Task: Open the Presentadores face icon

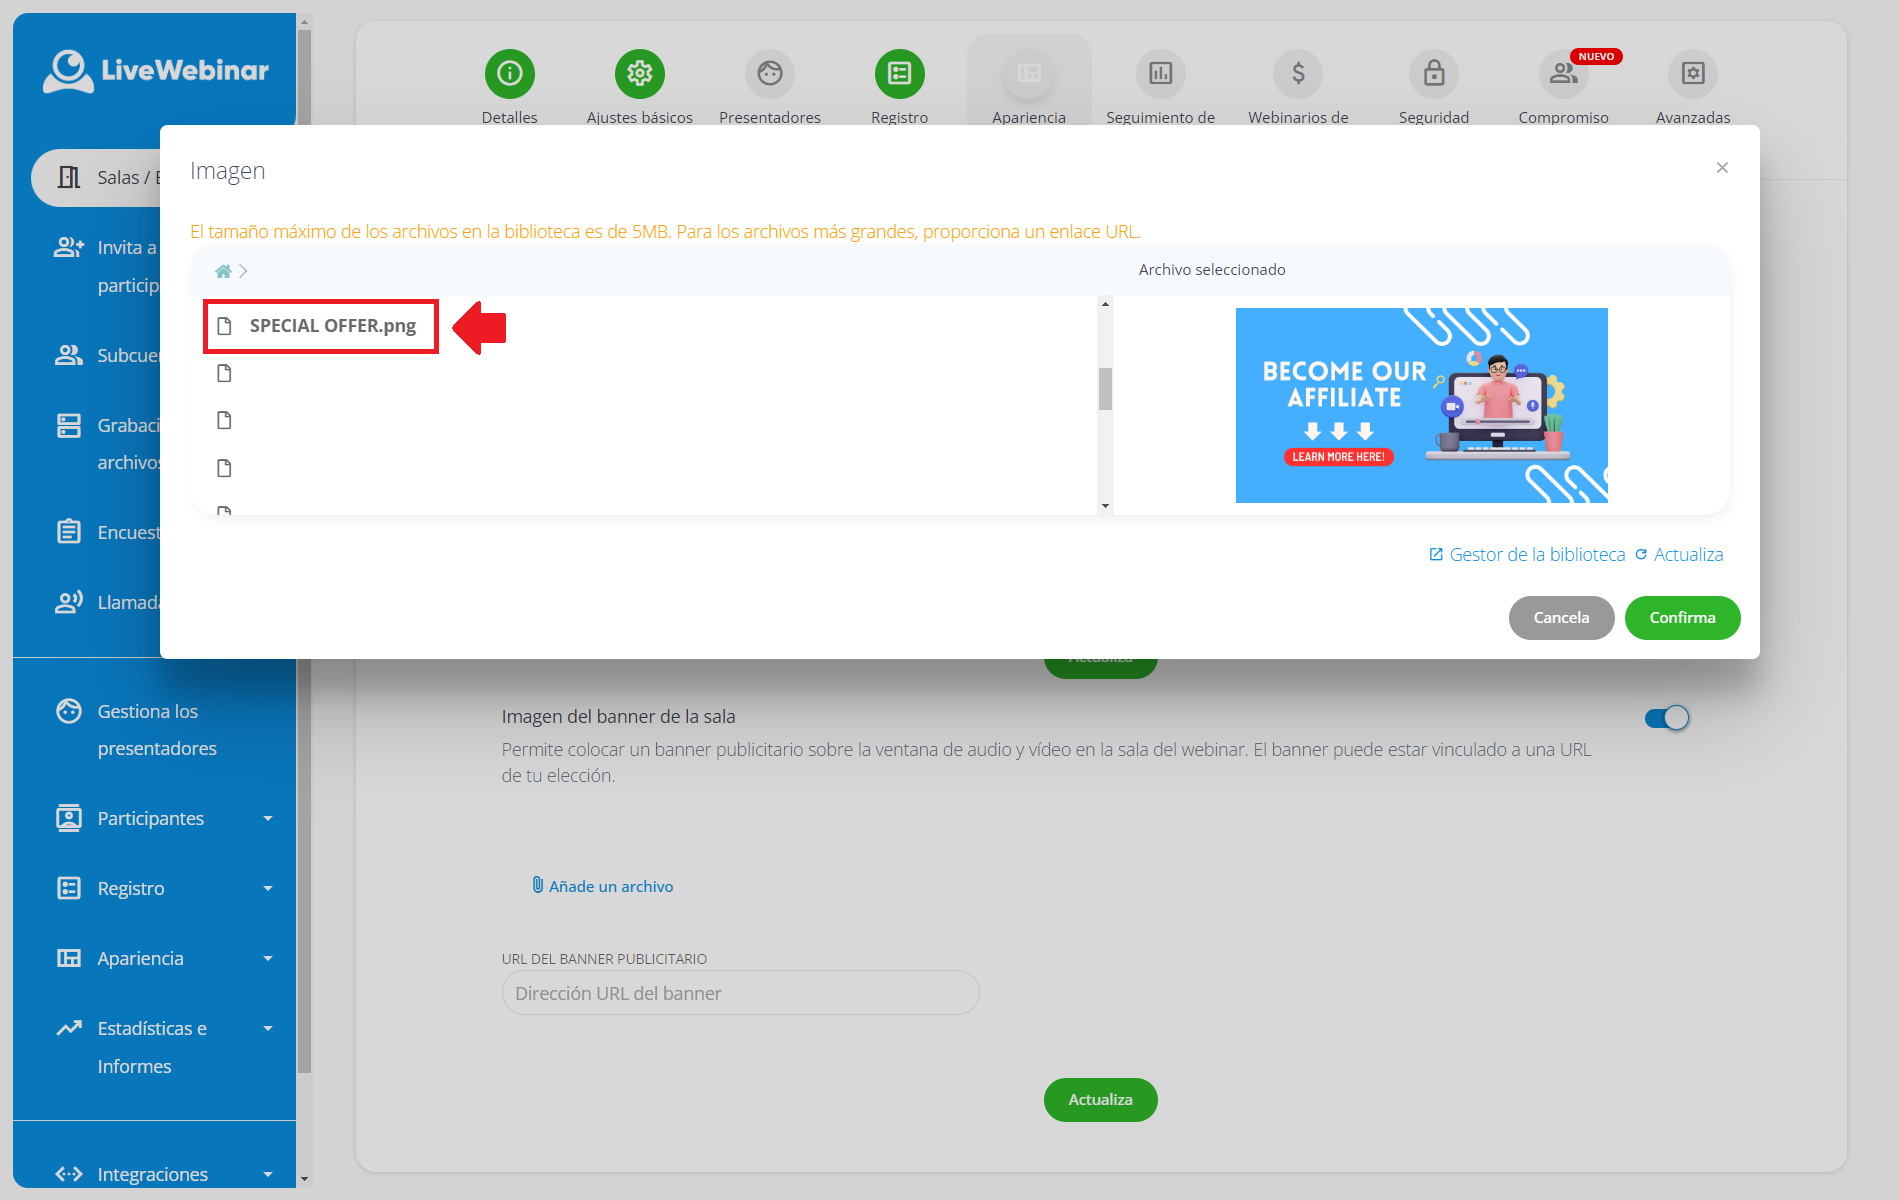Action: [770, 73]
